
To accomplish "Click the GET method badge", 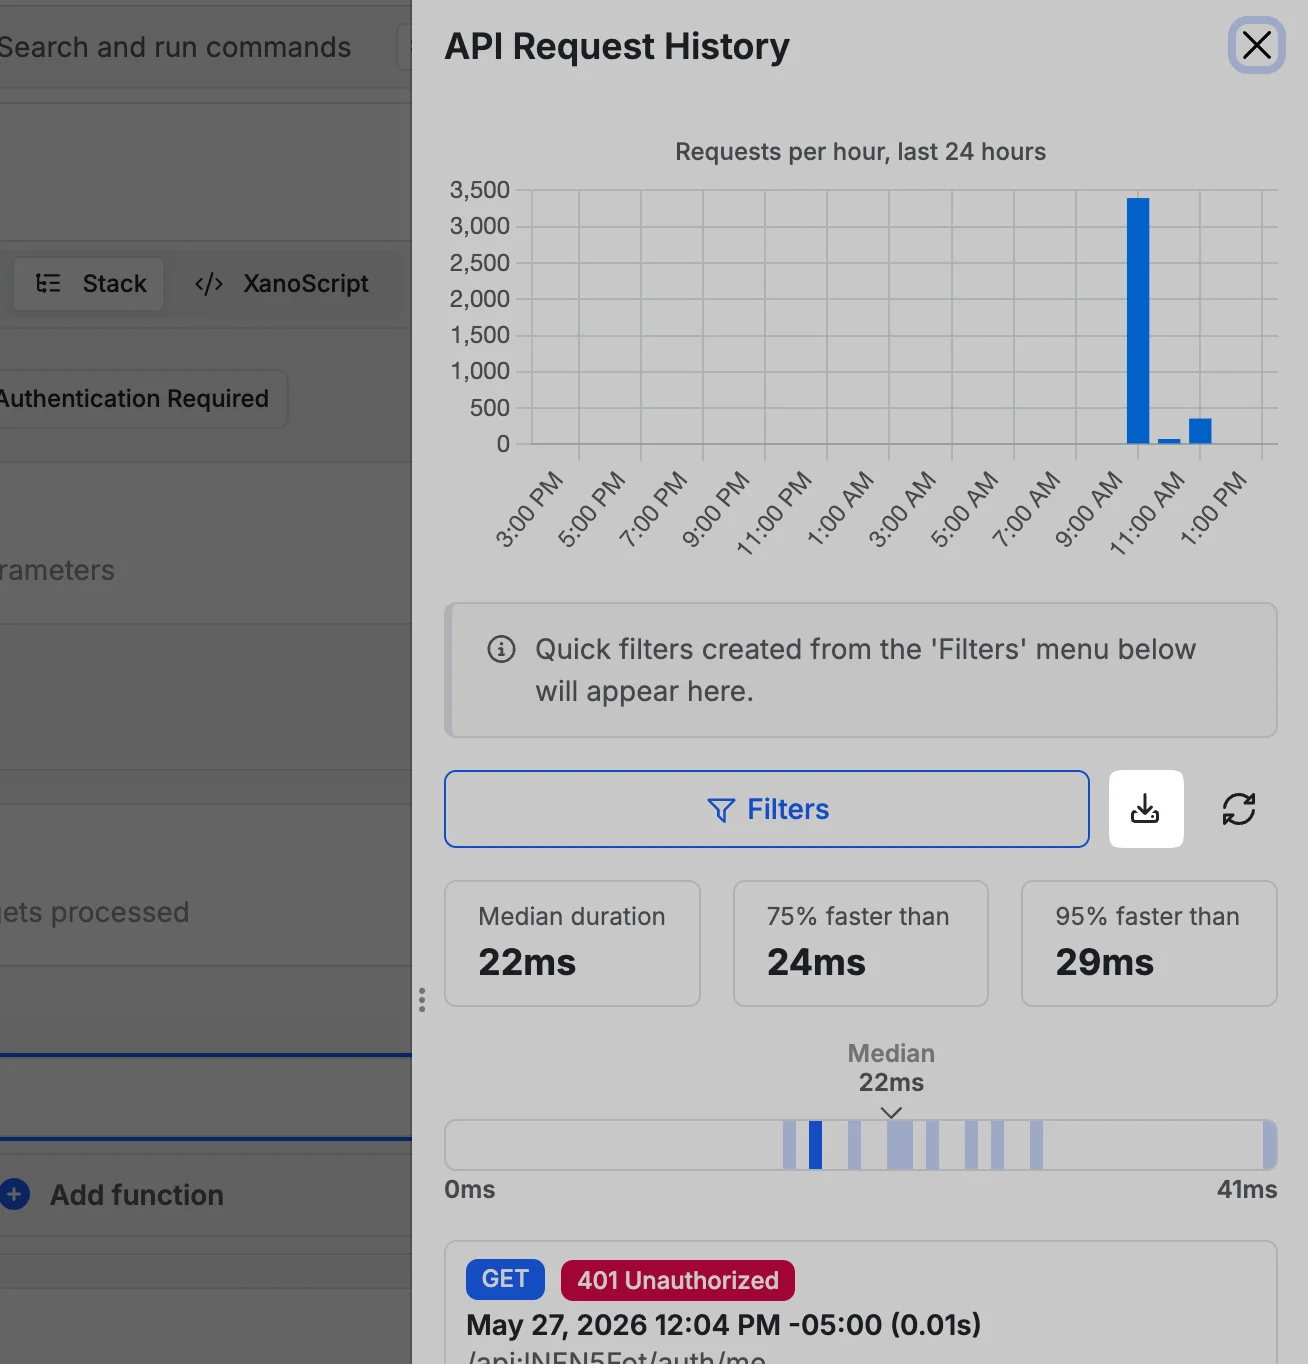I will pos(505,1279).
